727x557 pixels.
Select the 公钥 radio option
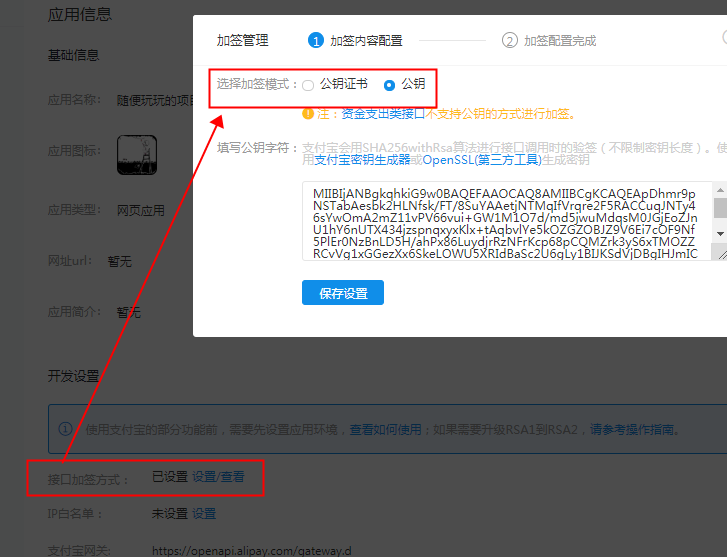click(x=389, y=85)
